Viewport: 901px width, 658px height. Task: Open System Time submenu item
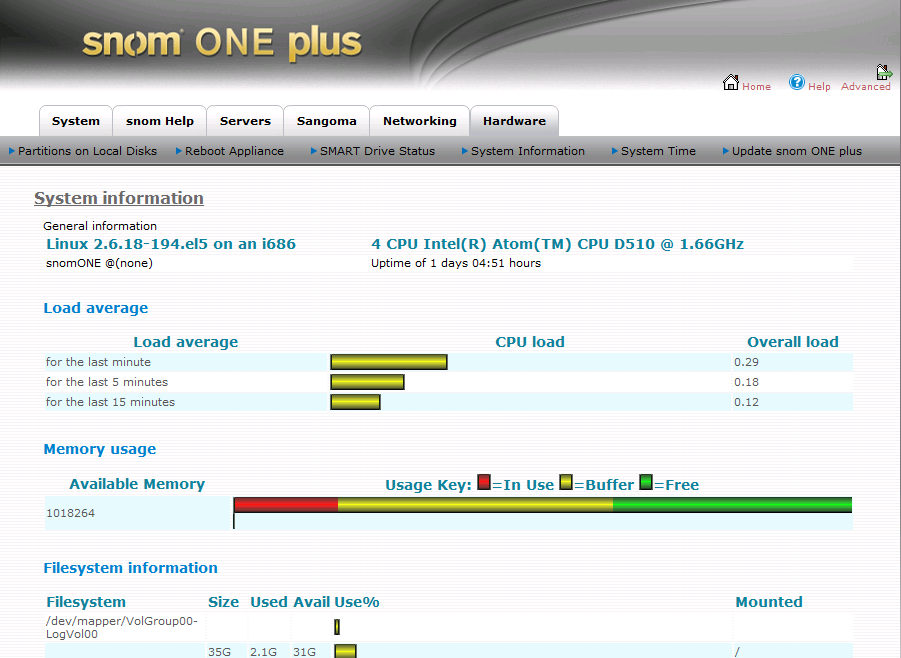(659, 151)
